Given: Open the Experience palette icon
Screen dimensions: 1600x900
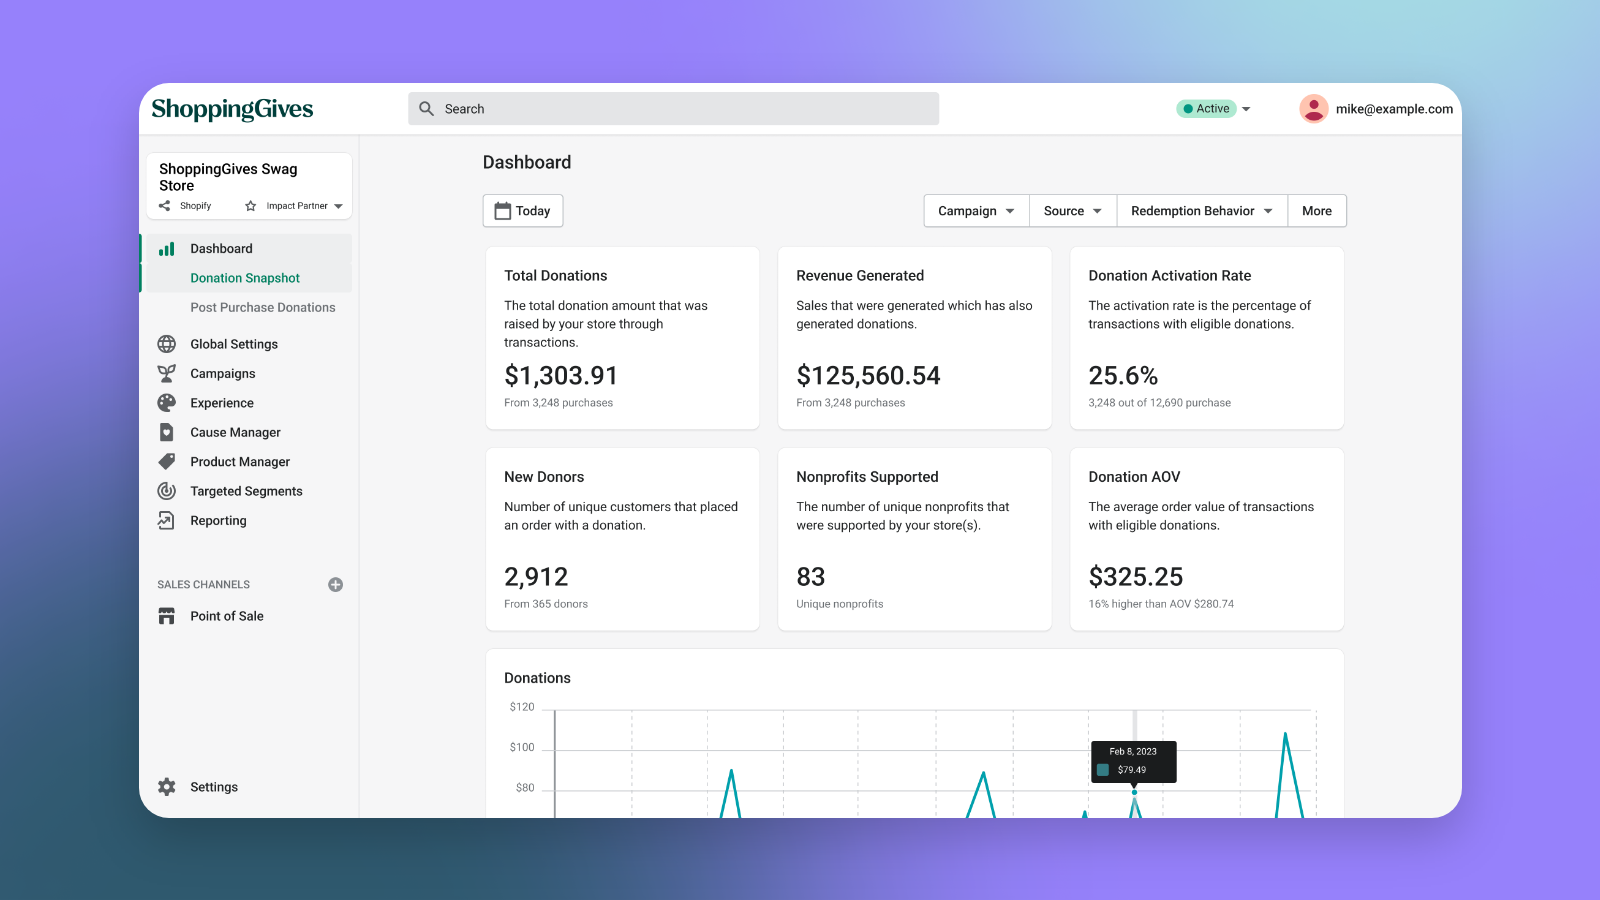Looking at the screenshot, I should [x=166, y=402].
